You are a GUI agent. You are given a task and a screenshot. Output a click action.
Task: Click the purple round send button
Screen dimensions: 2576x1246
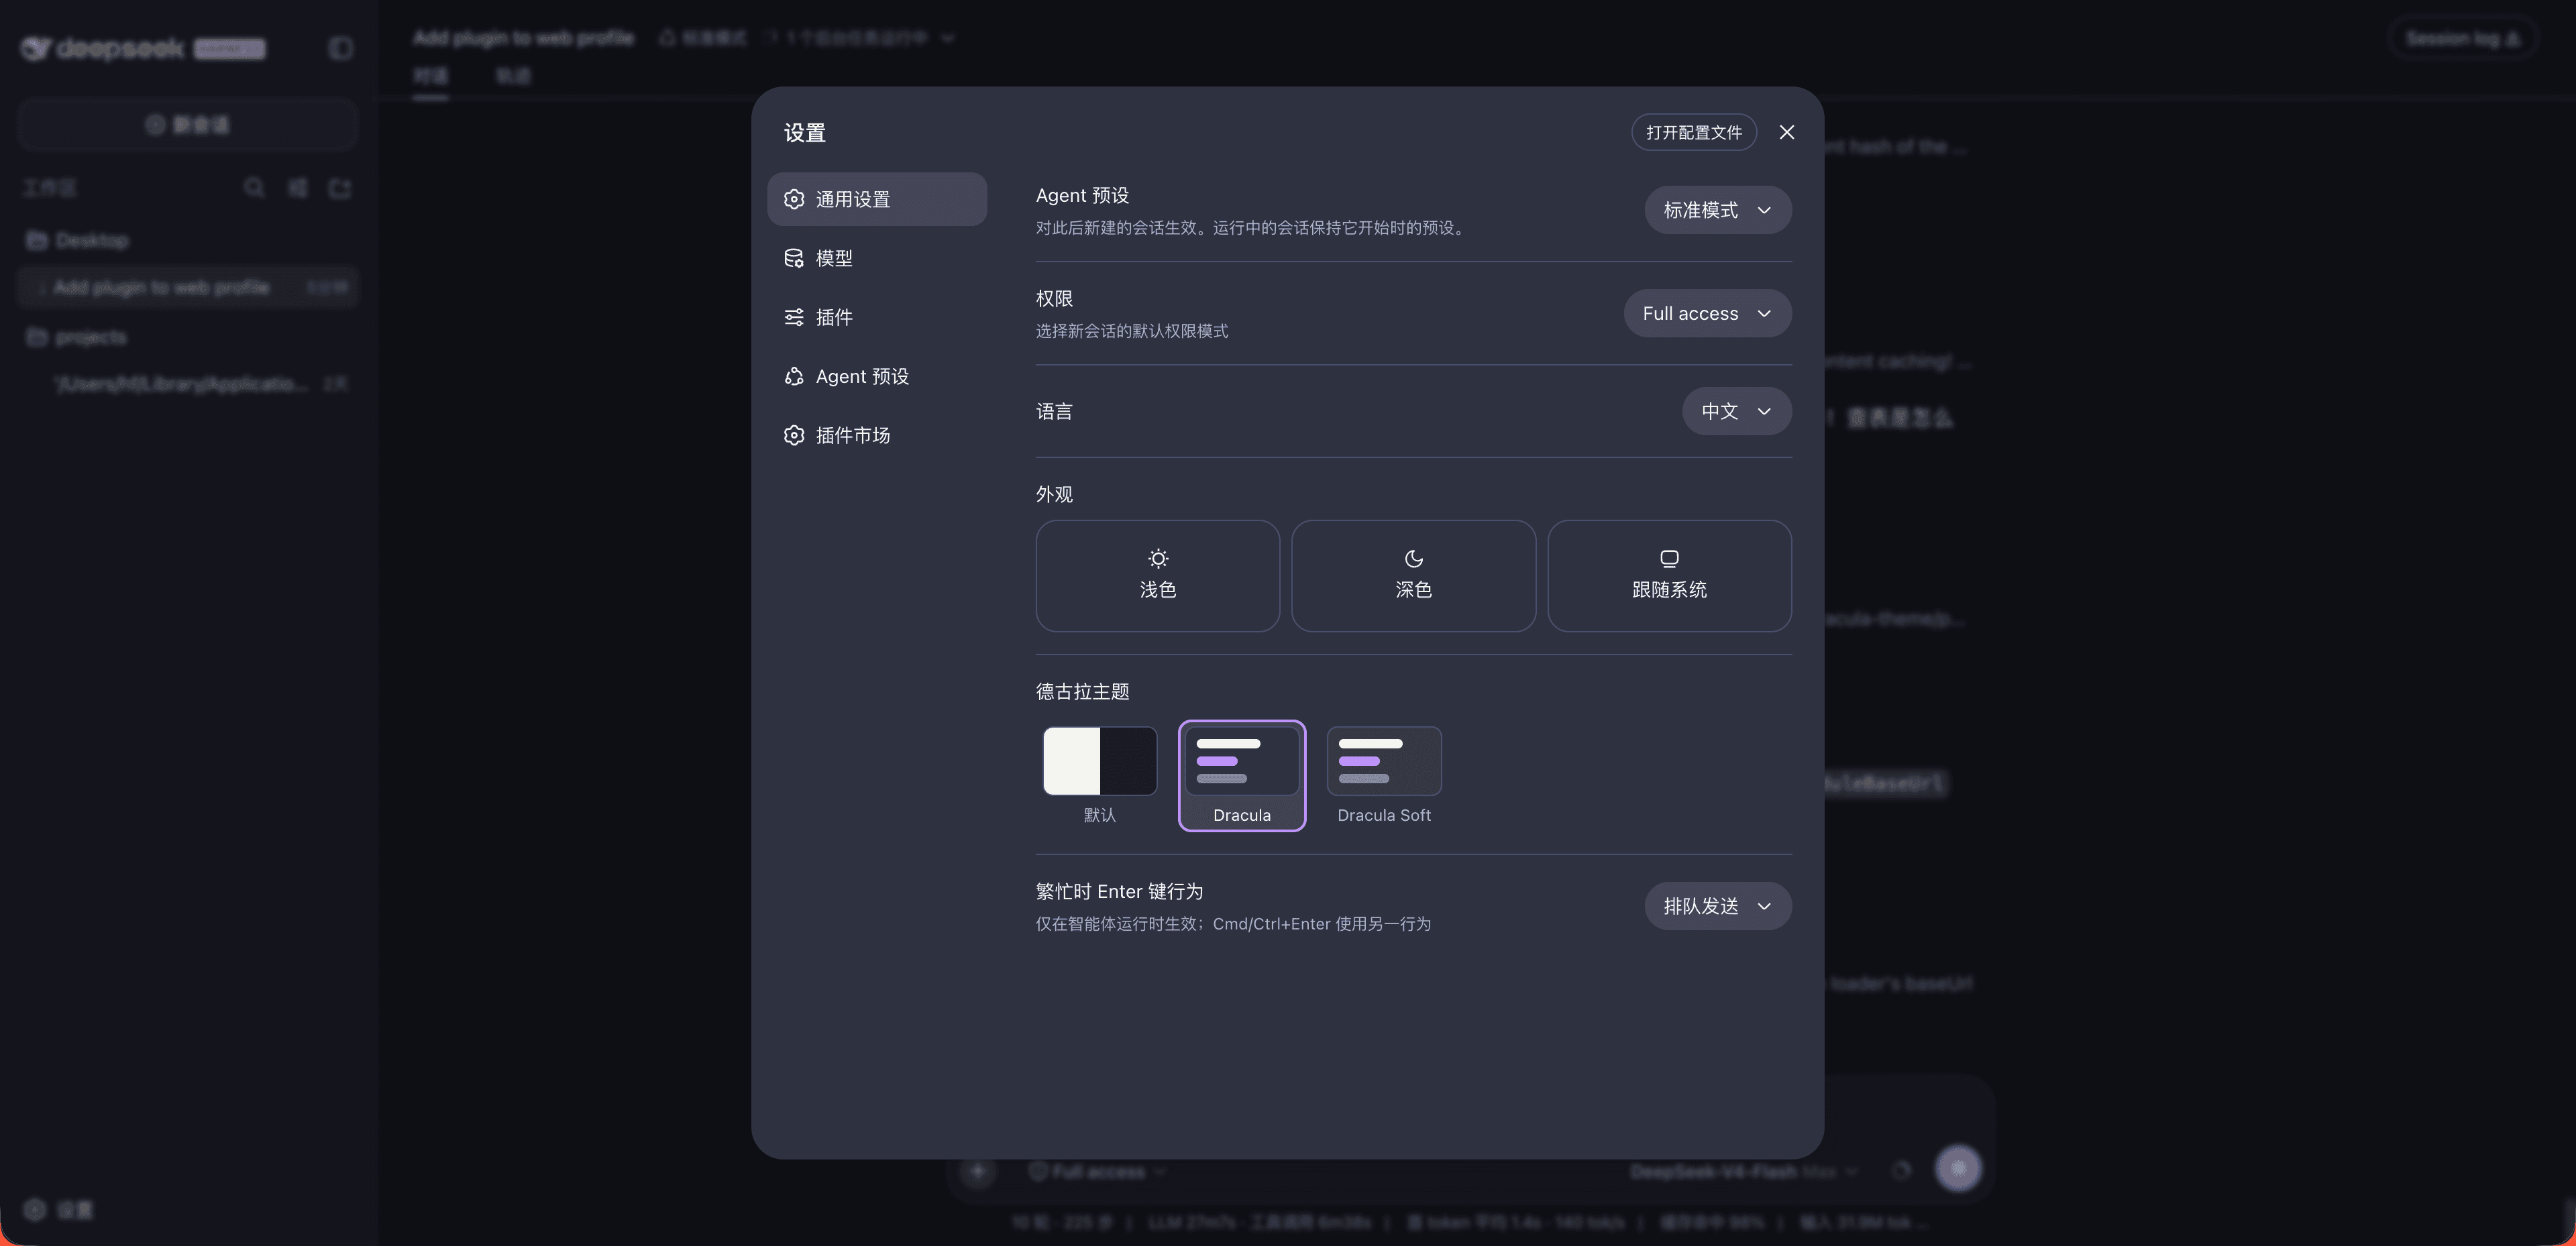click(1958, 1168)
